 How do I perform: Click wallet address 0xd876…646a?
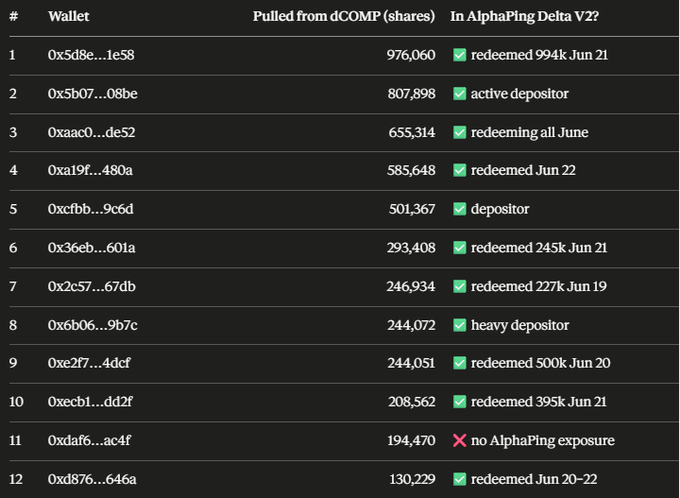click(x=92, y=479)
